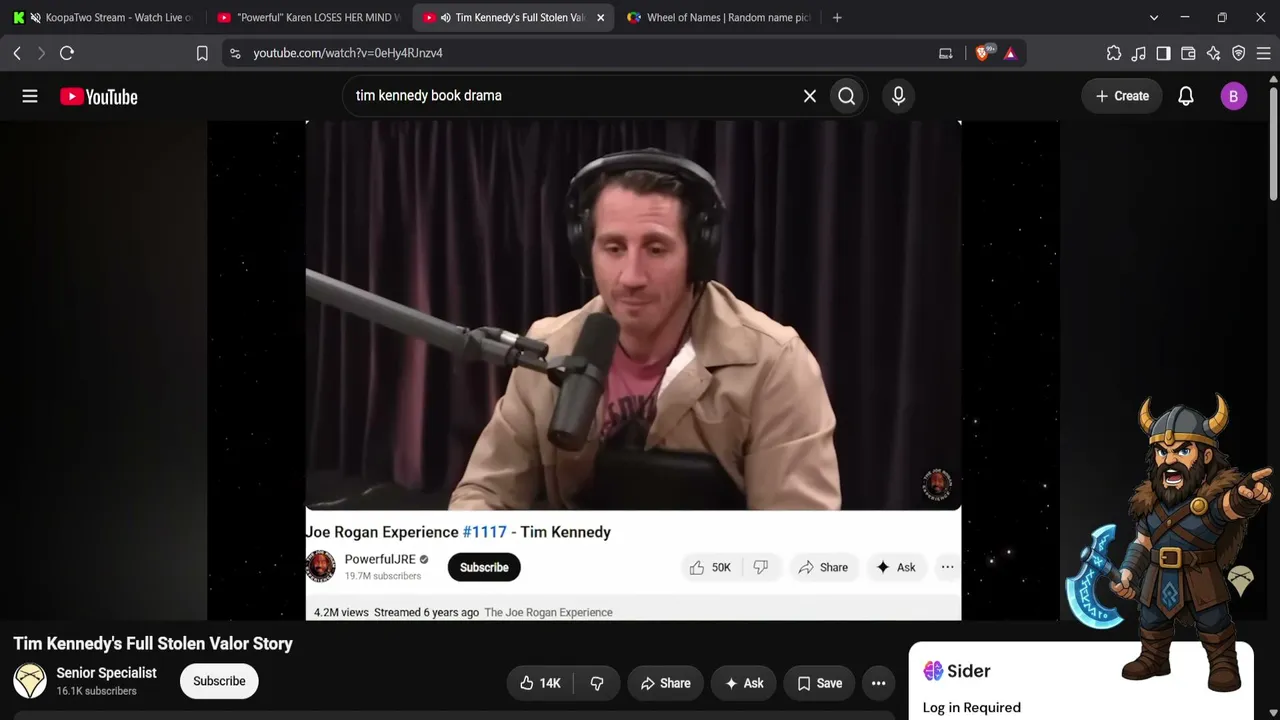The image size is (1280, 720).
Task: Open site settings icon in address bar
Action: tap(234, 53)
